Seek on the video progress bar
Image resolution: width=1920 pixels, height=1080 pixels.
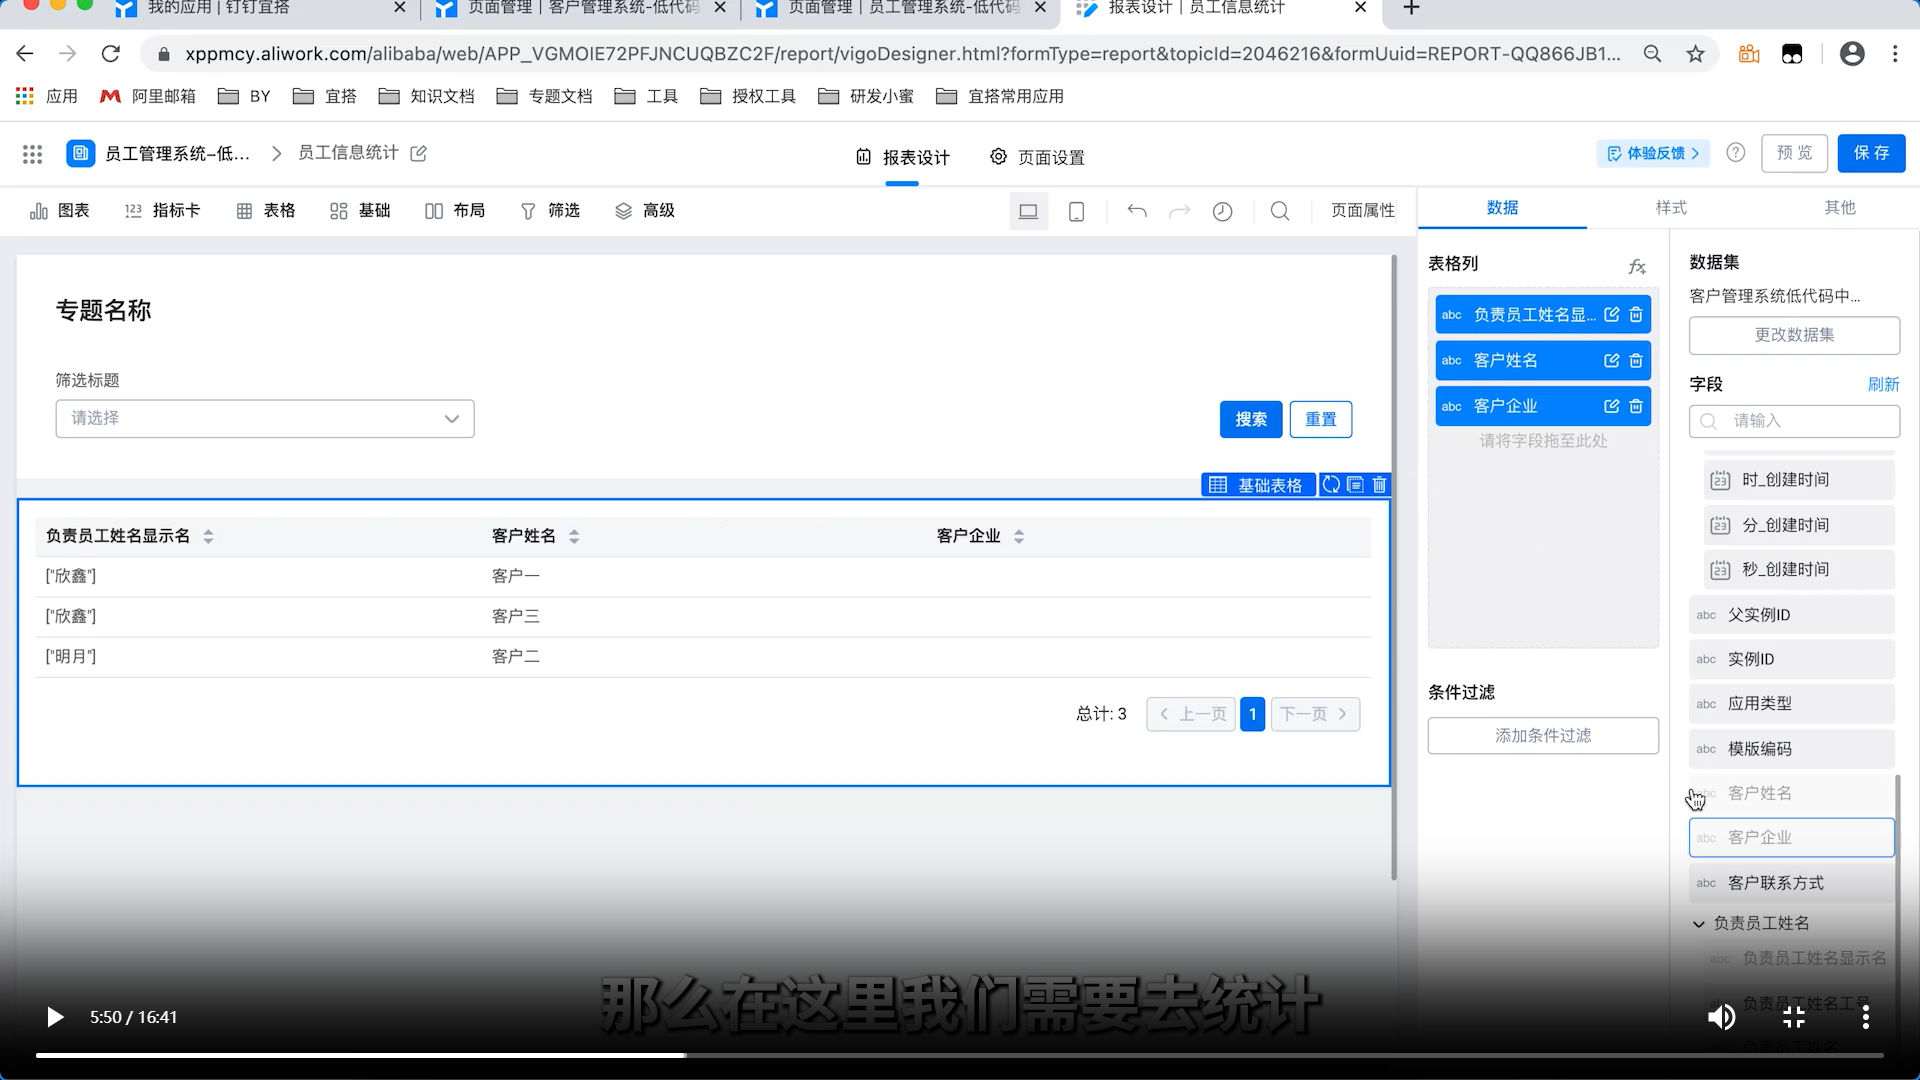point(960,1054)
